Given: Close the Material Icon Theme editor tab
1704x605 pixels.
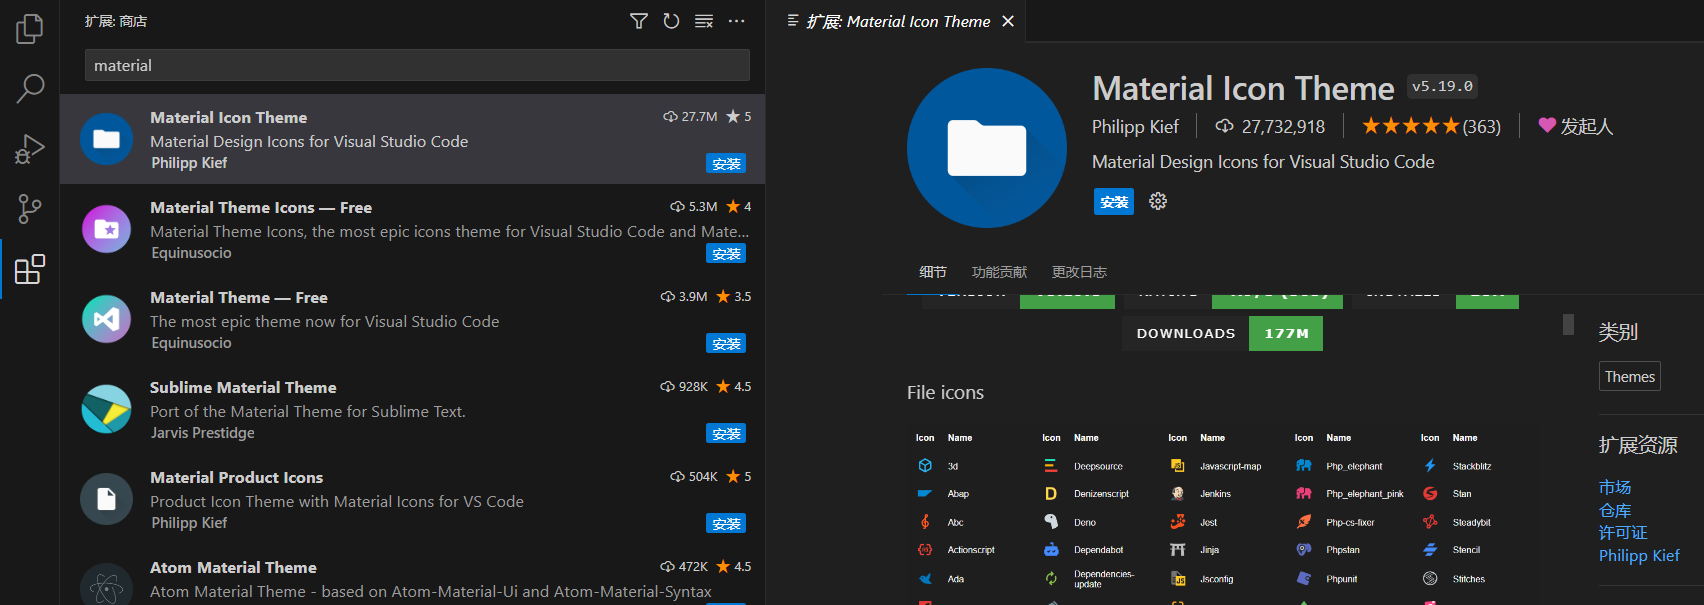Looking at the screenshot, I should click(1008, 21).
